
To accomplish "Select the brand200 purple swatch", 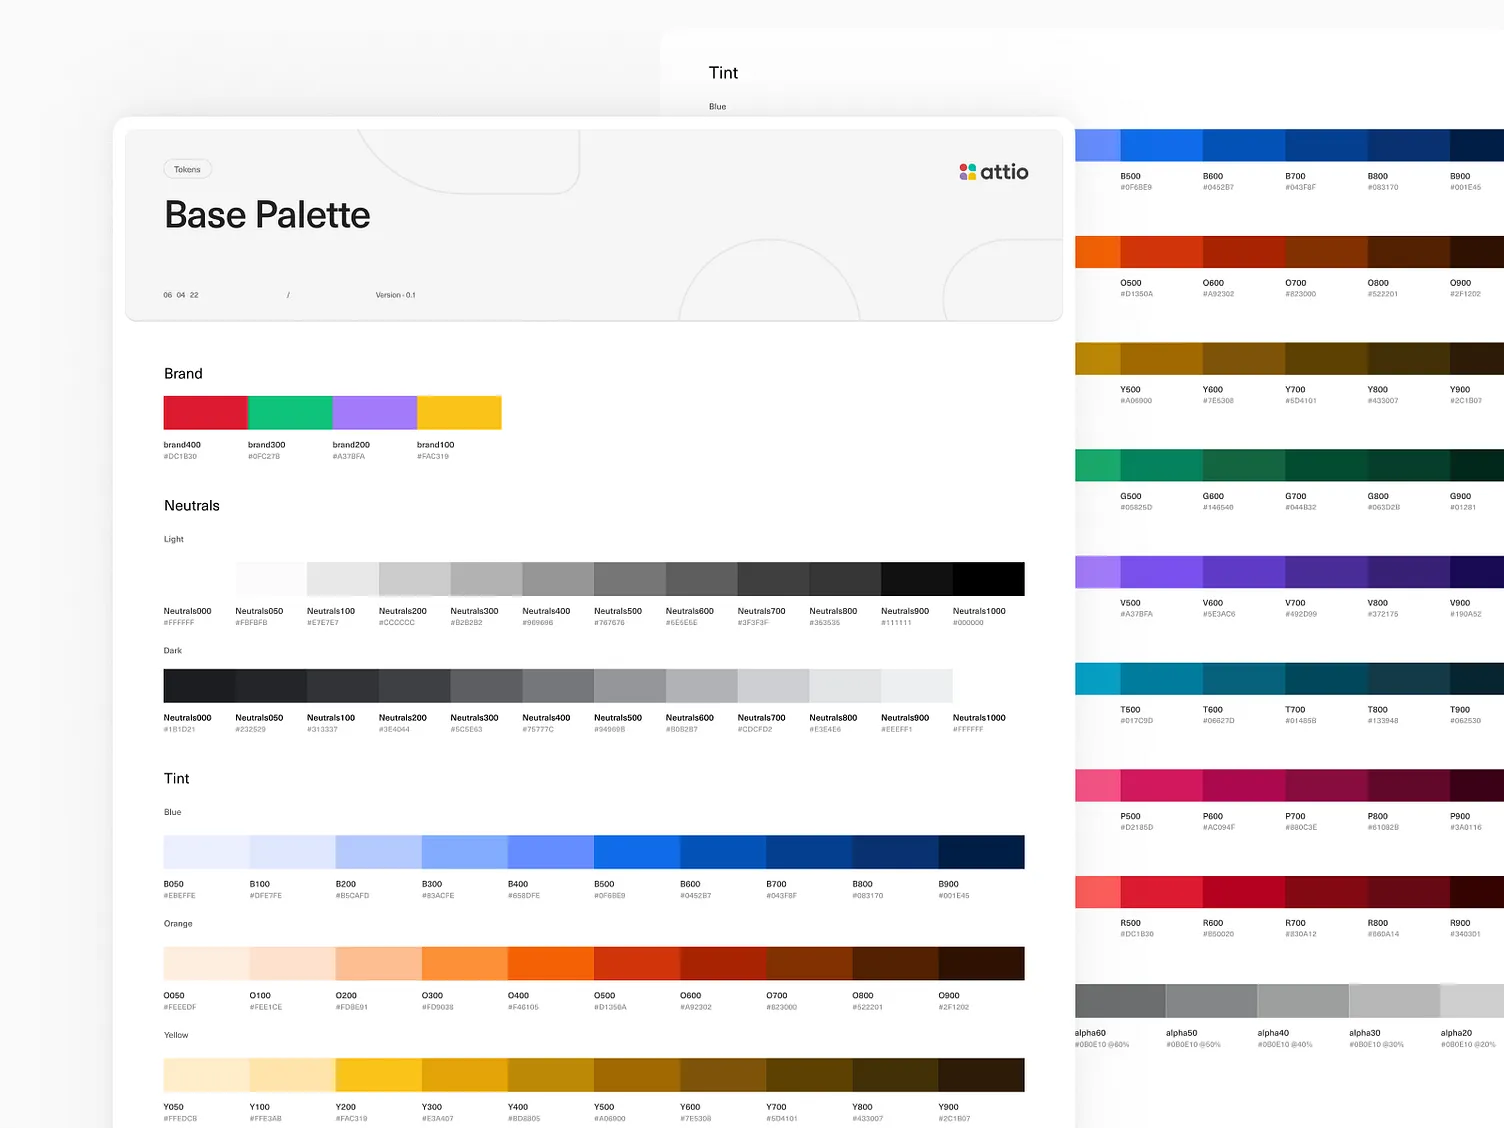I will (x=374, y=411).
